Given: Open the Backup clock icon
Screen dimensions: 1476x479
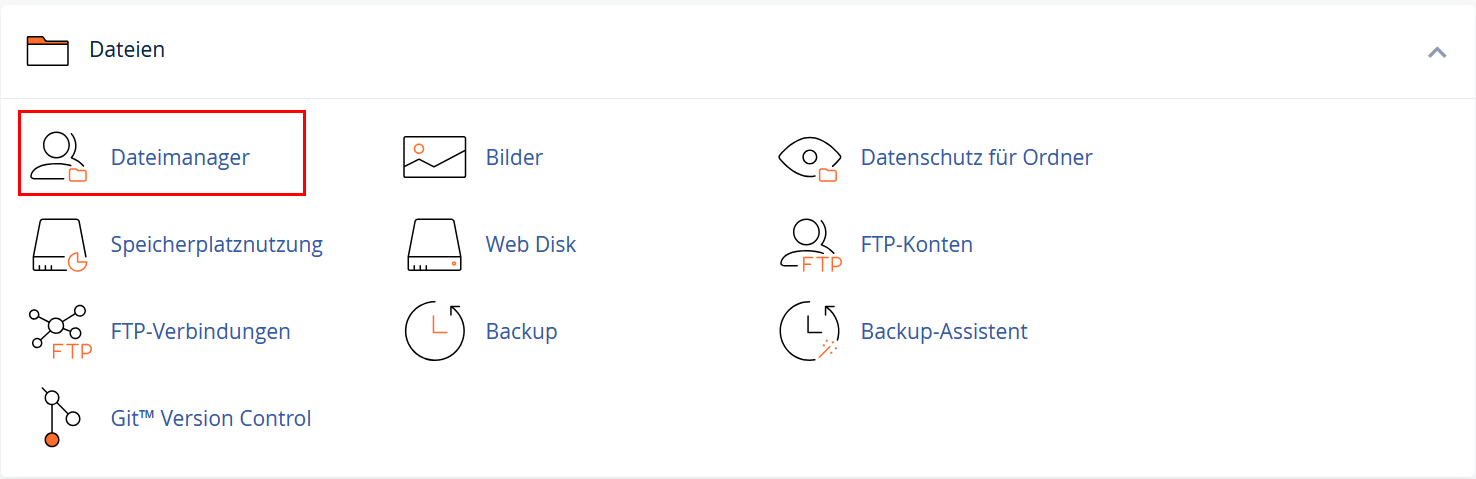Looking at the screenshot, I should 435,332.
